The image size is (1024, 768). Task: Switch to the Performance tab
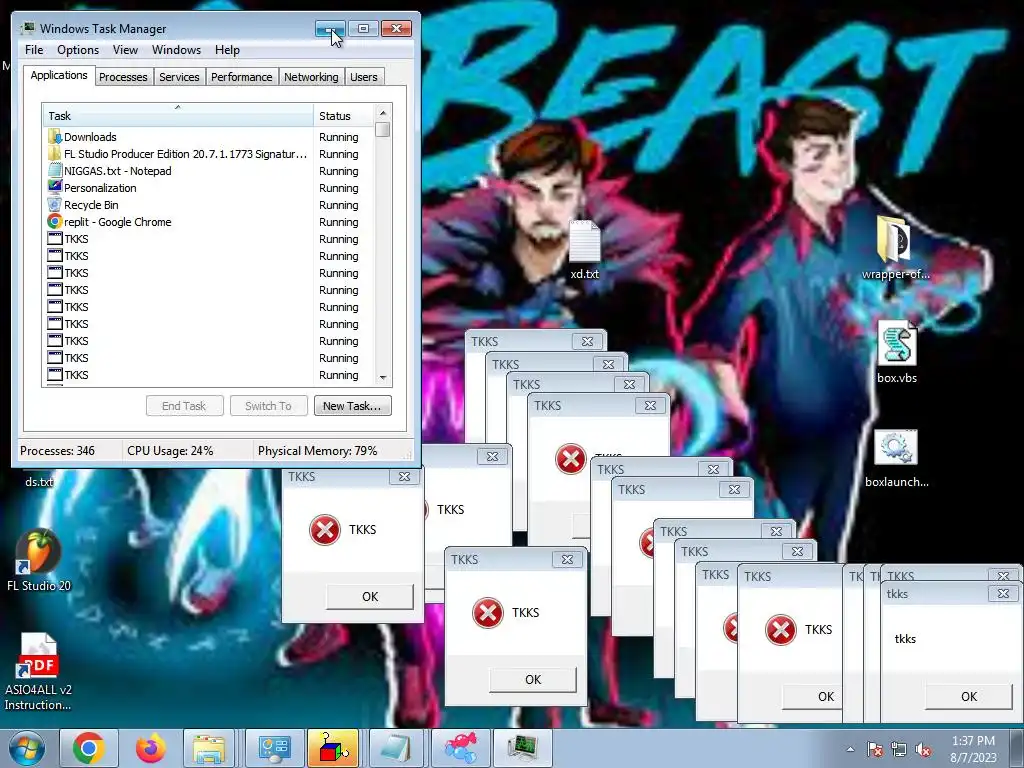tap(241, 77)
